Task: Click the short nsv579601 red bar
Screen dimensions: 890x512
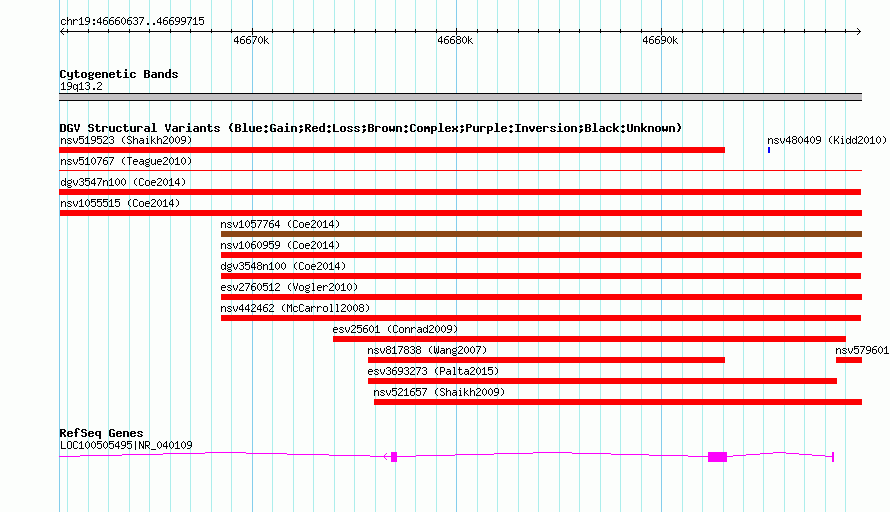Action: [849, 360]
